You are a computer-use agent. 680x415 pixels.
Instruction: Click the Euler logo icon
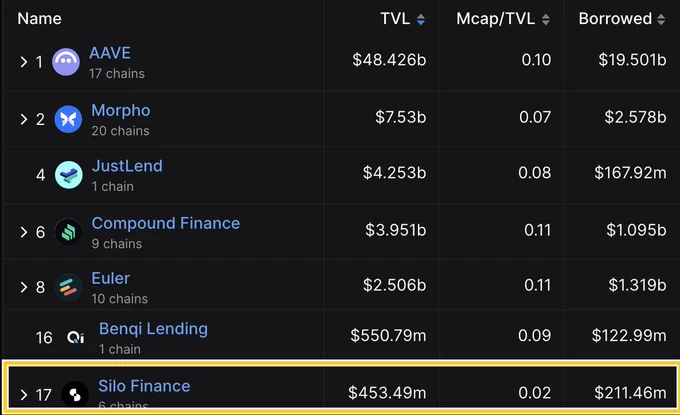pos(68,287)
